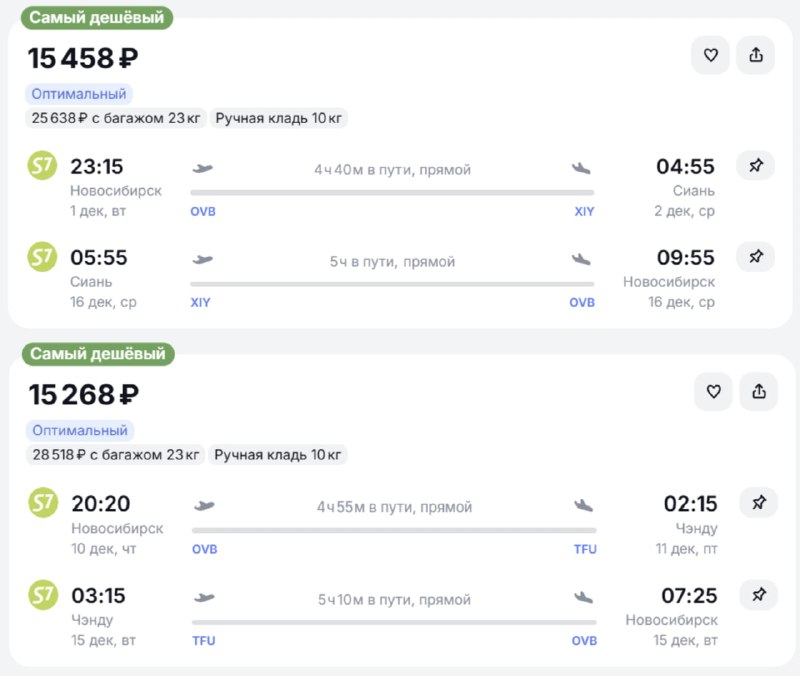Pin the 05:55 Xi'an–Novosibirsk flight

(756, 257)
